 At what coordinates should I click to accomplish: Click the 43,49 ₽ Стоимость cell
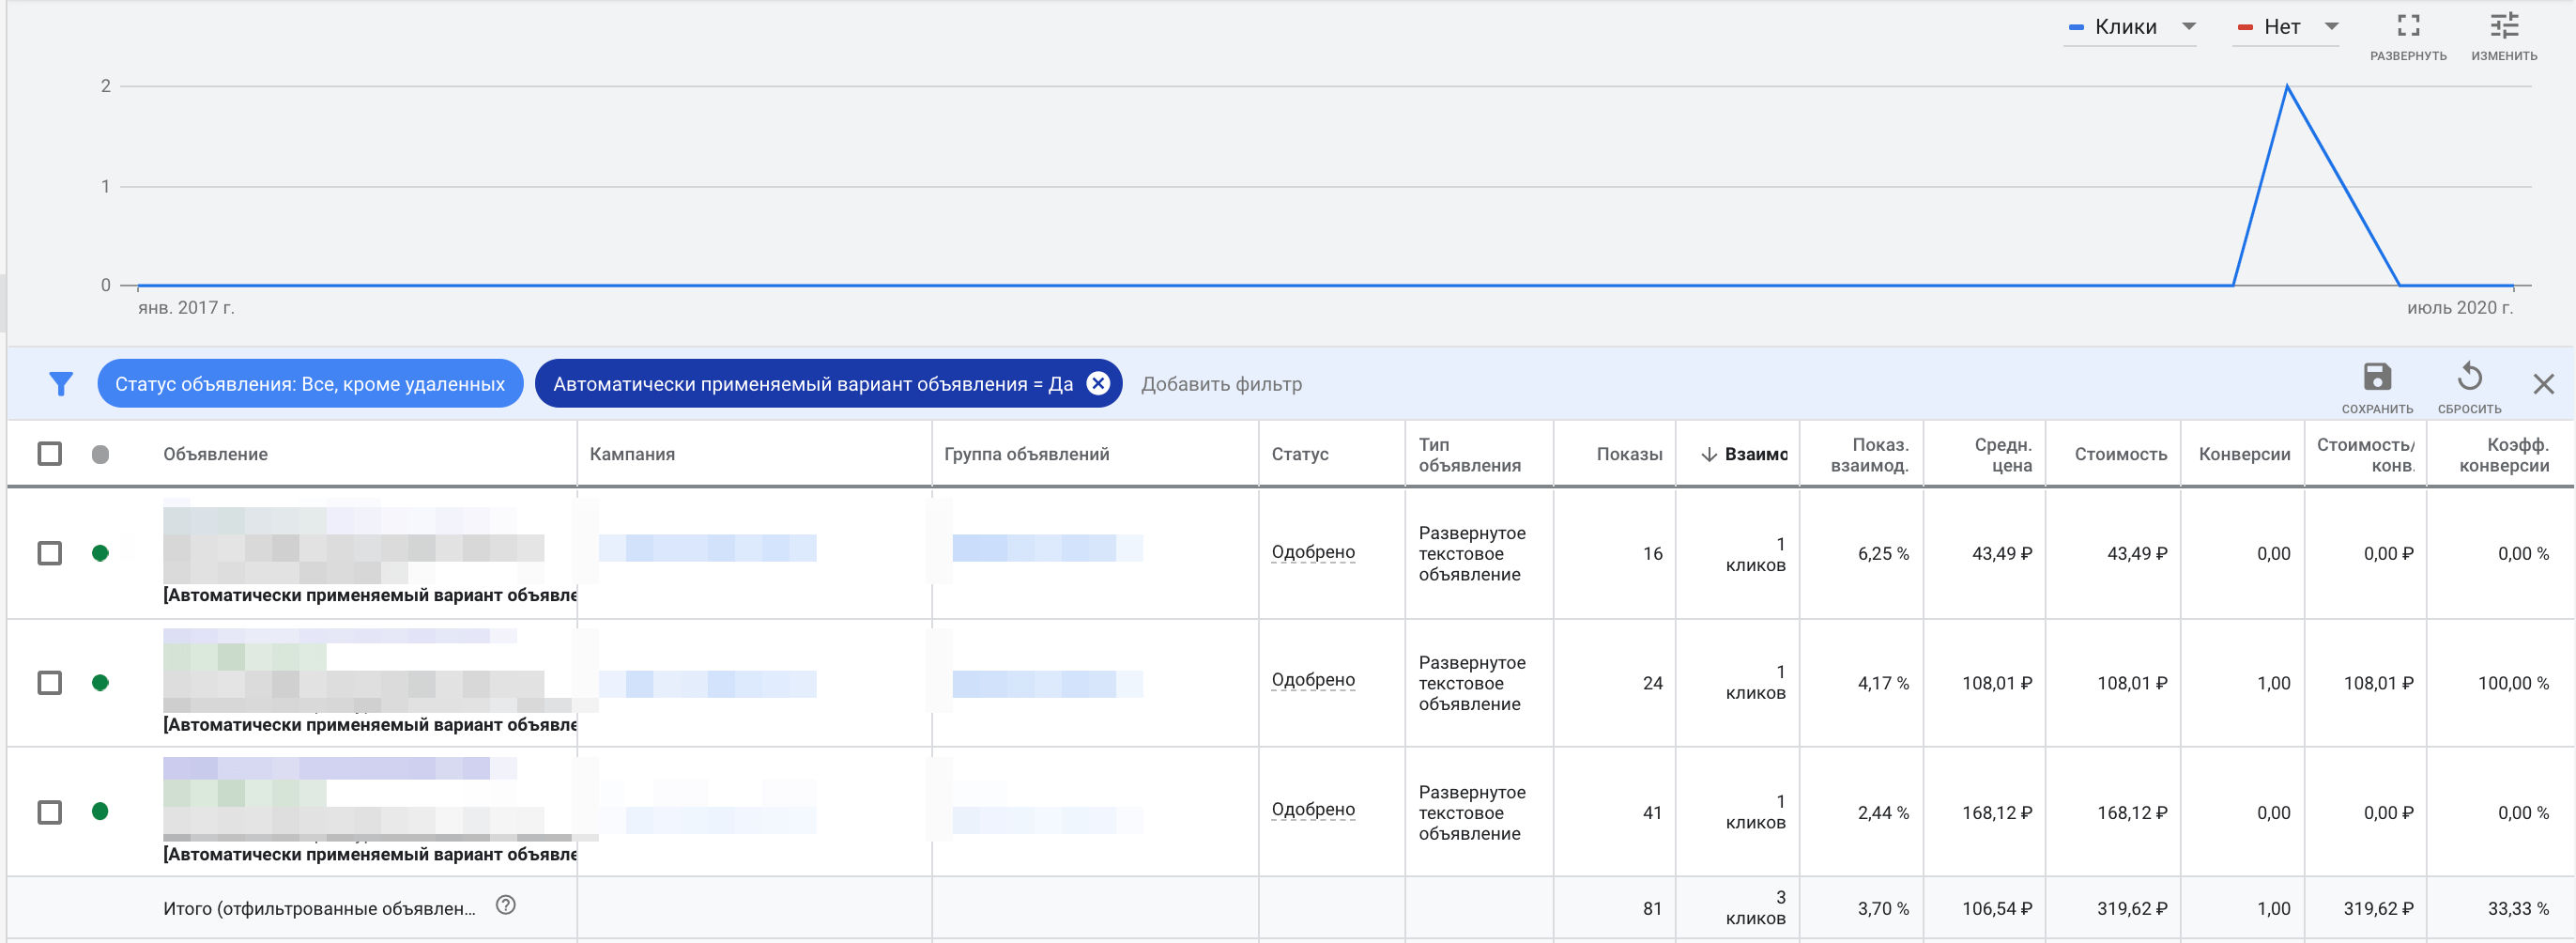click(2136, 554)
